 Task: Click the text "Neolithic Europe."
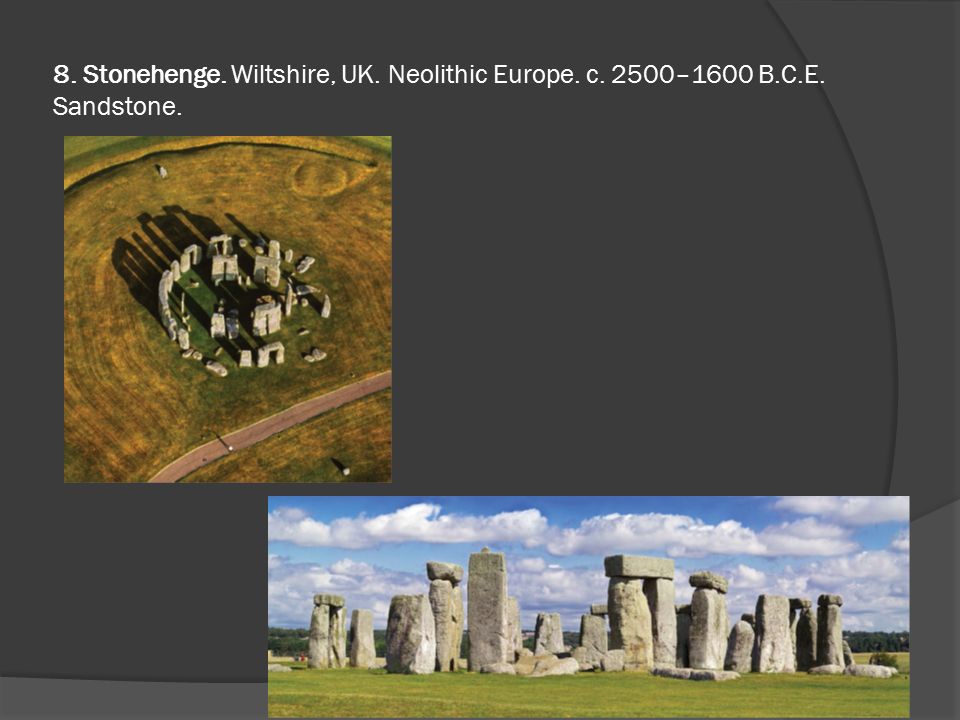pos(483,75)
